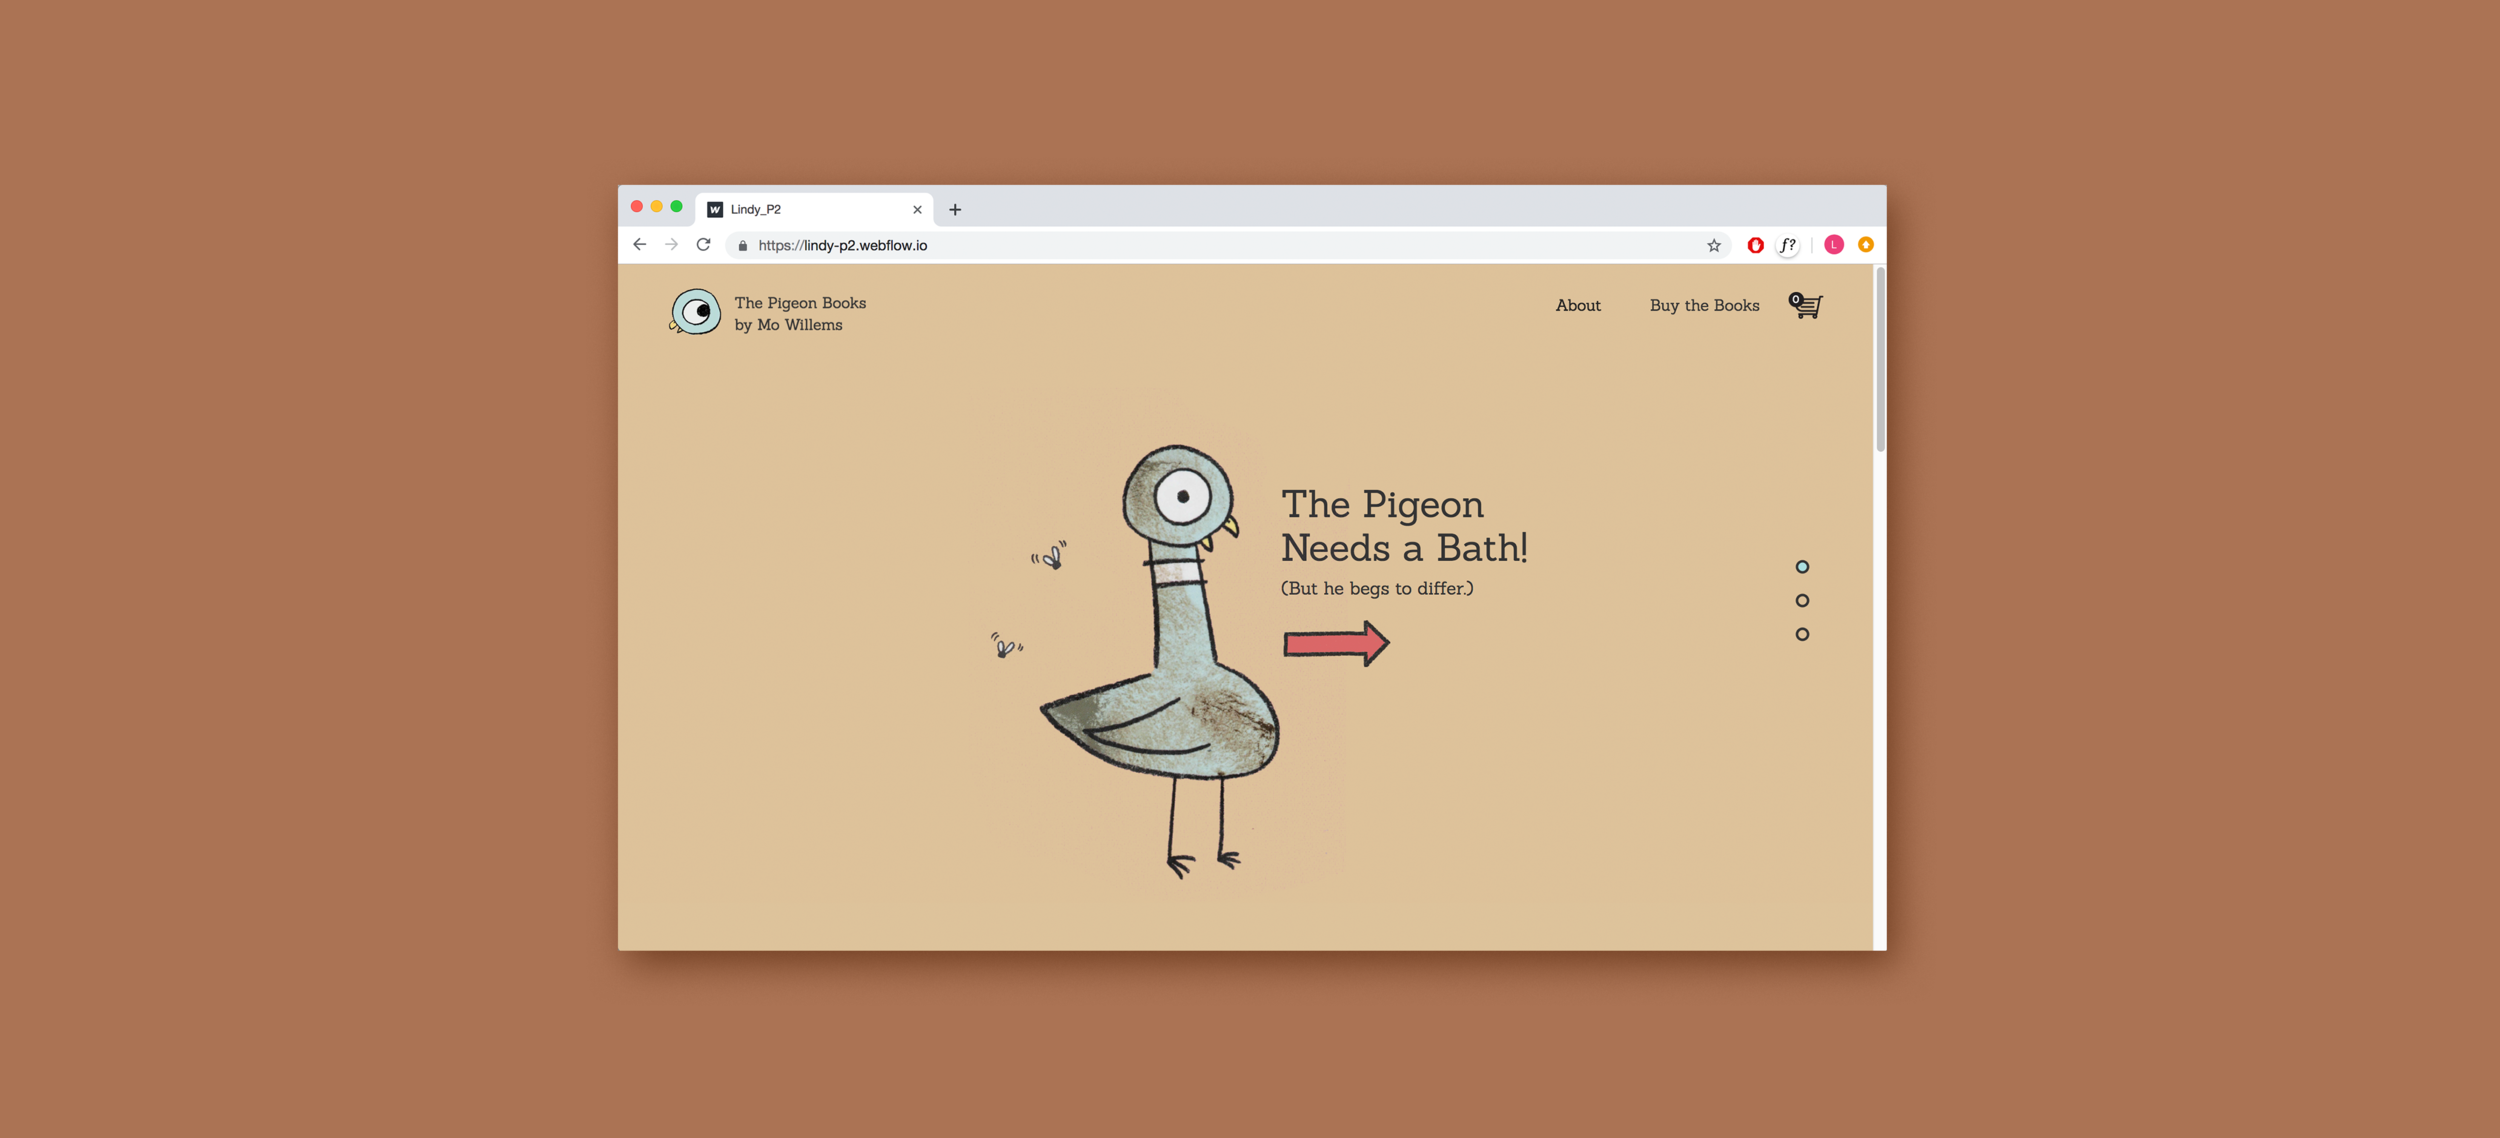
Task: Click the red arrow under the title
Action: pyautogui.click(x=1336, y=643)
